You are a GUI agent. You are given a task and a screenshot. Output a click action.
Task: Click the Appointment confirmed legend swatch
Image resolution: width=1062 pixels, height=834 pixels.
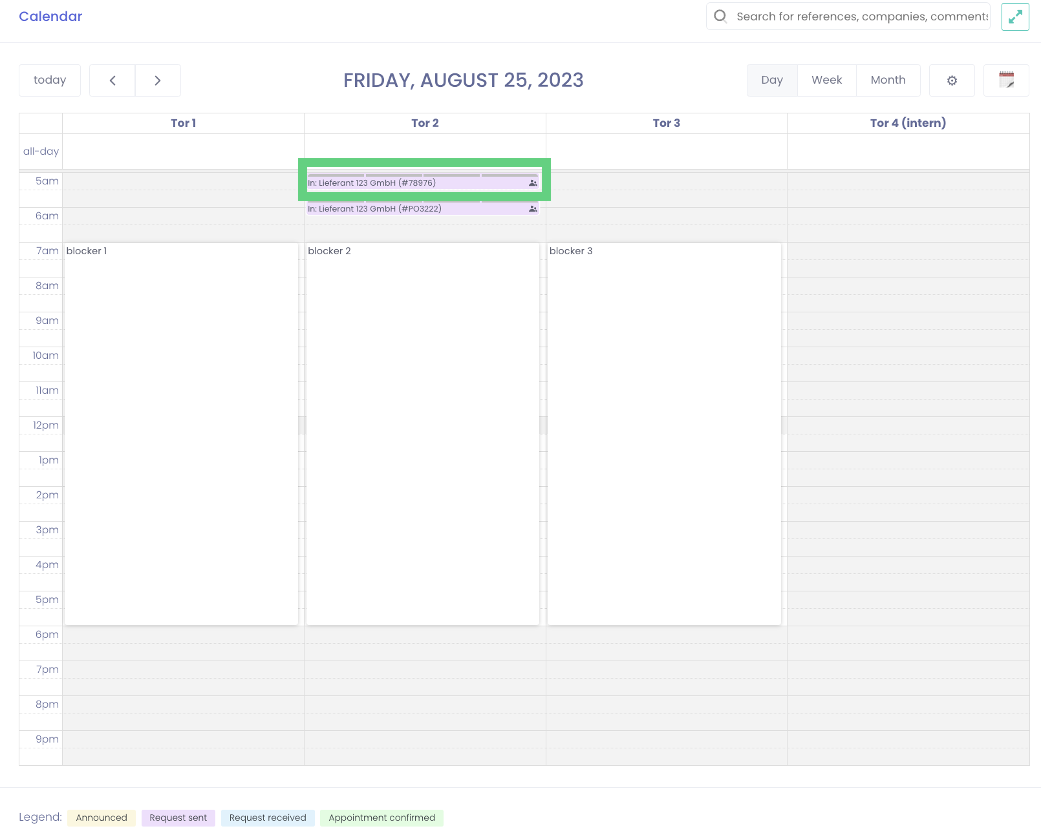382,818
